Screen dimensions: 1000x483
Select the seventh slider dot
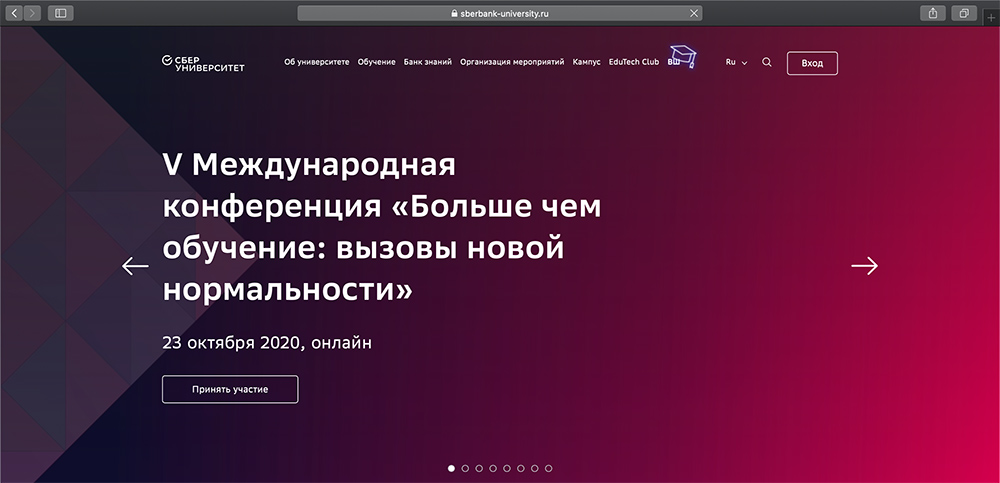[x=534, y=468]
